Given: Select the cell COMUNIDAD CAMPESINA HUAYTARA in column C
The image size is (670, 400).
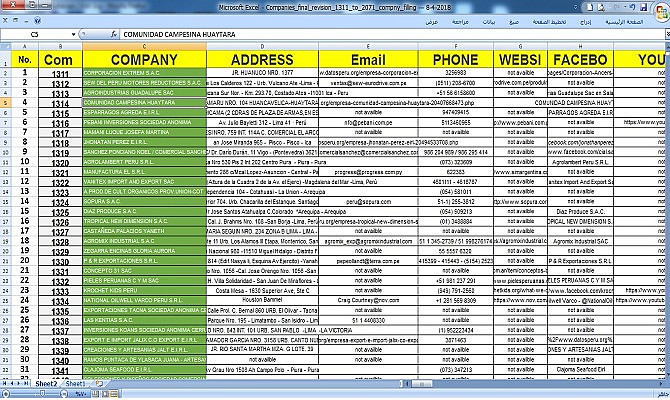Looking at the screenshot, I should pyautogui.click(x=144, y=103).
